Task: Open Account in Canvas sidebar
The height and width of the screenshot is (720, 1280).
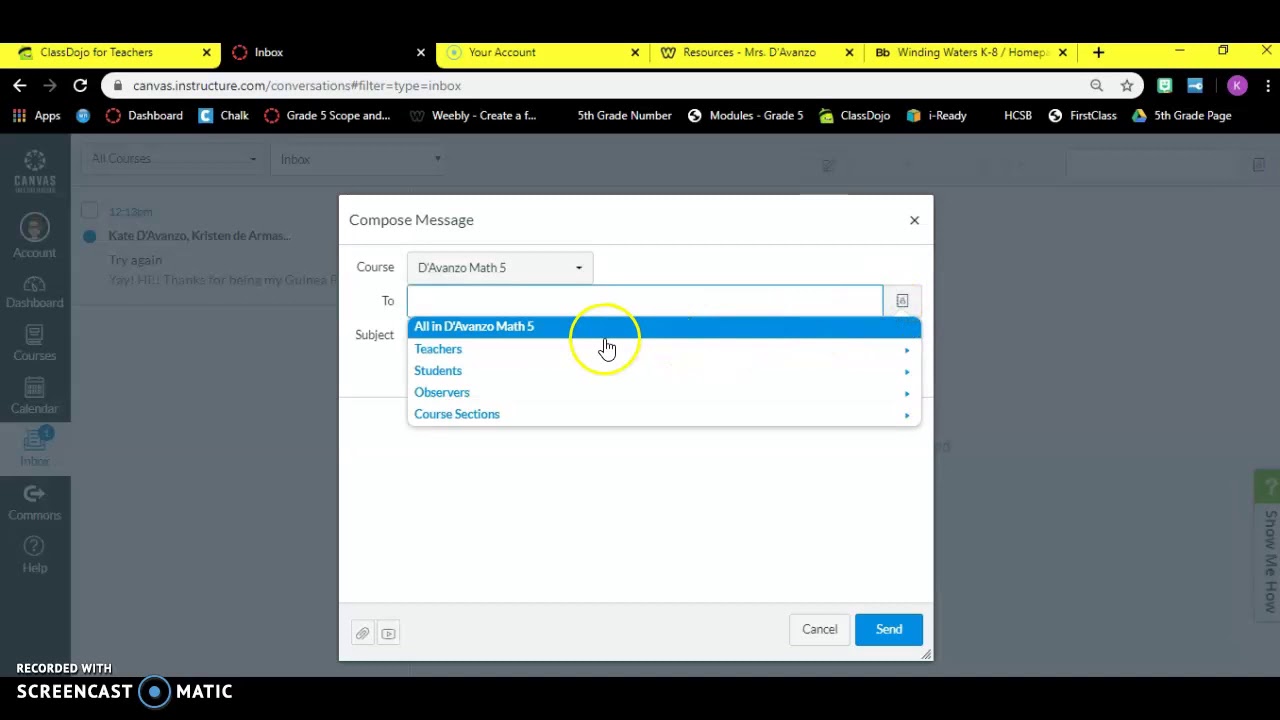Action: click(x=35, y=237)
